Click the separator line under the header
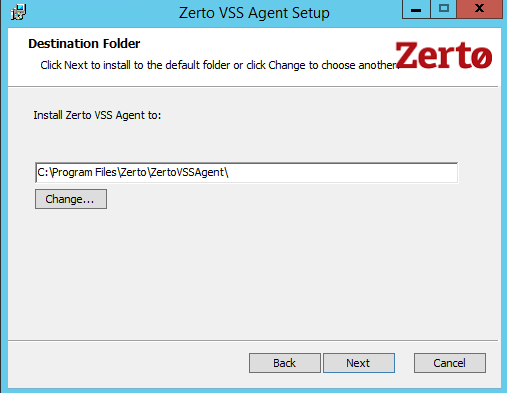 (253, 87)
